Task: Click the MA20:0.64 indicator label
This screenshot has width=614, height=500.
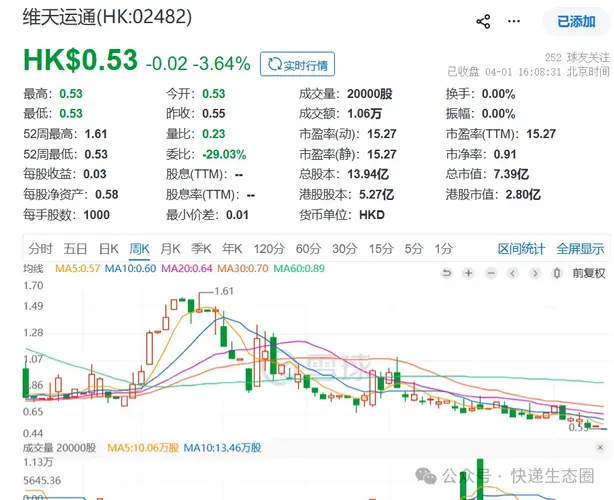Action: click(187, 269)
